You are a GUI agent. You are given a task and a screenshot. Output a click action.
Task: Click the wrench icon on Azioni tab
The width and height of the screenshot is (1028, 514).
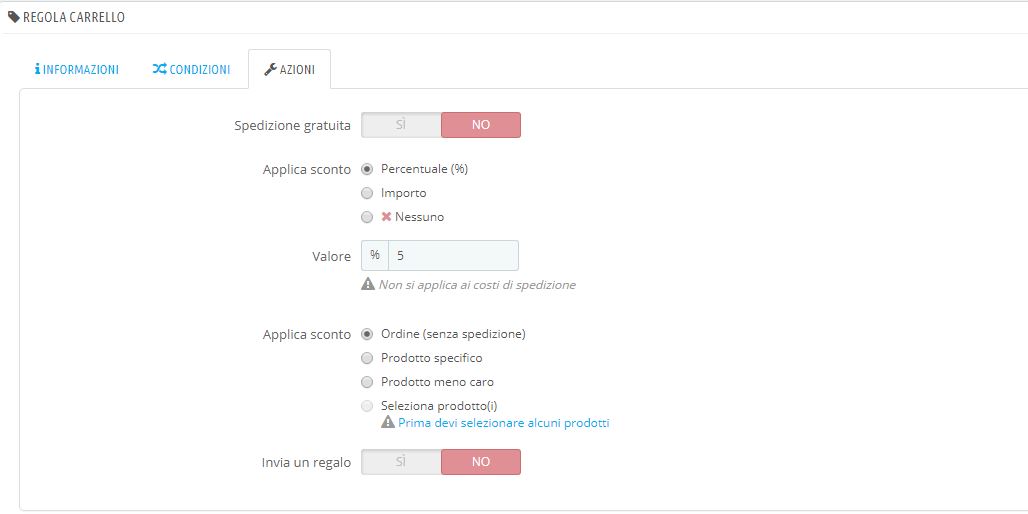[x=270, y=70]
